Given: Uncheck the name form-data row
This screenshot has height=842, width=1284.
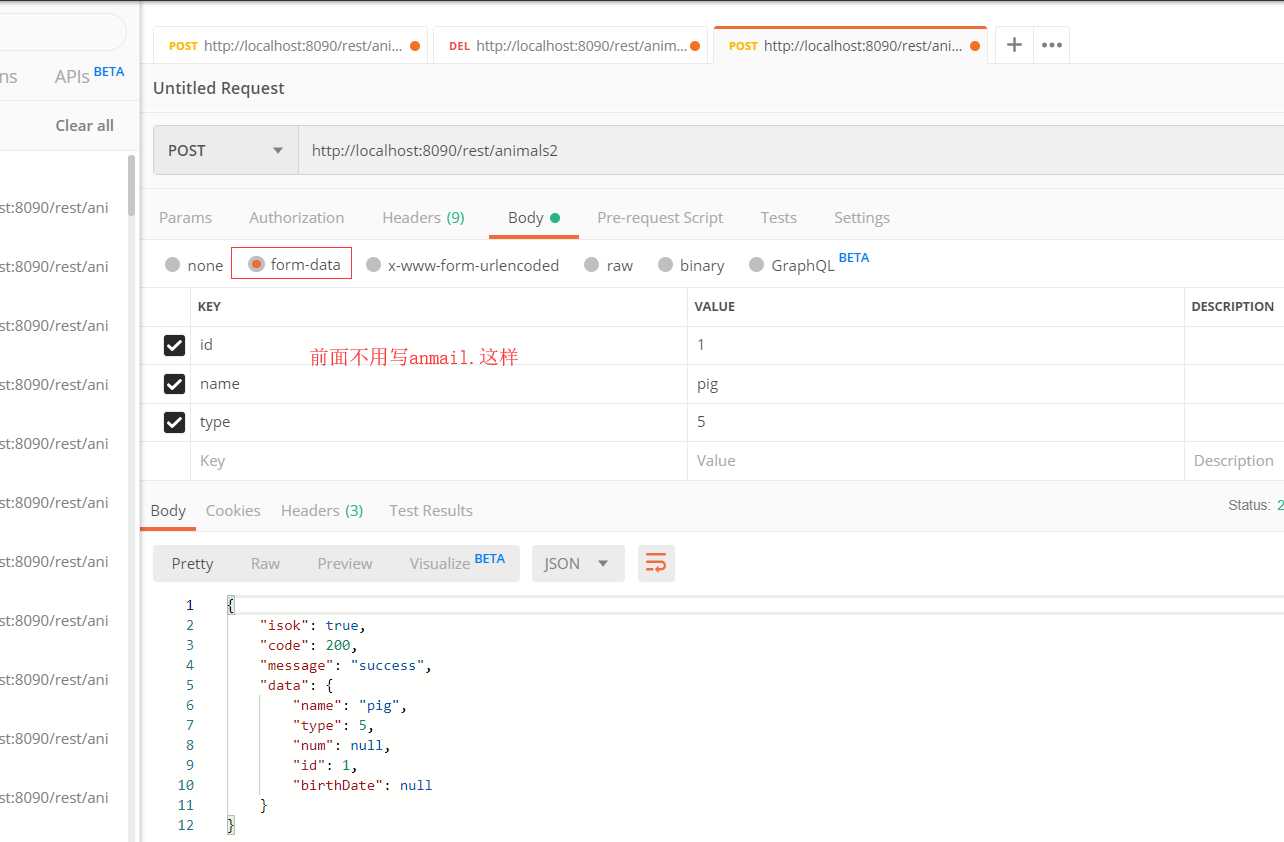Looking at the screenshot, I should [x=174, y=384].
